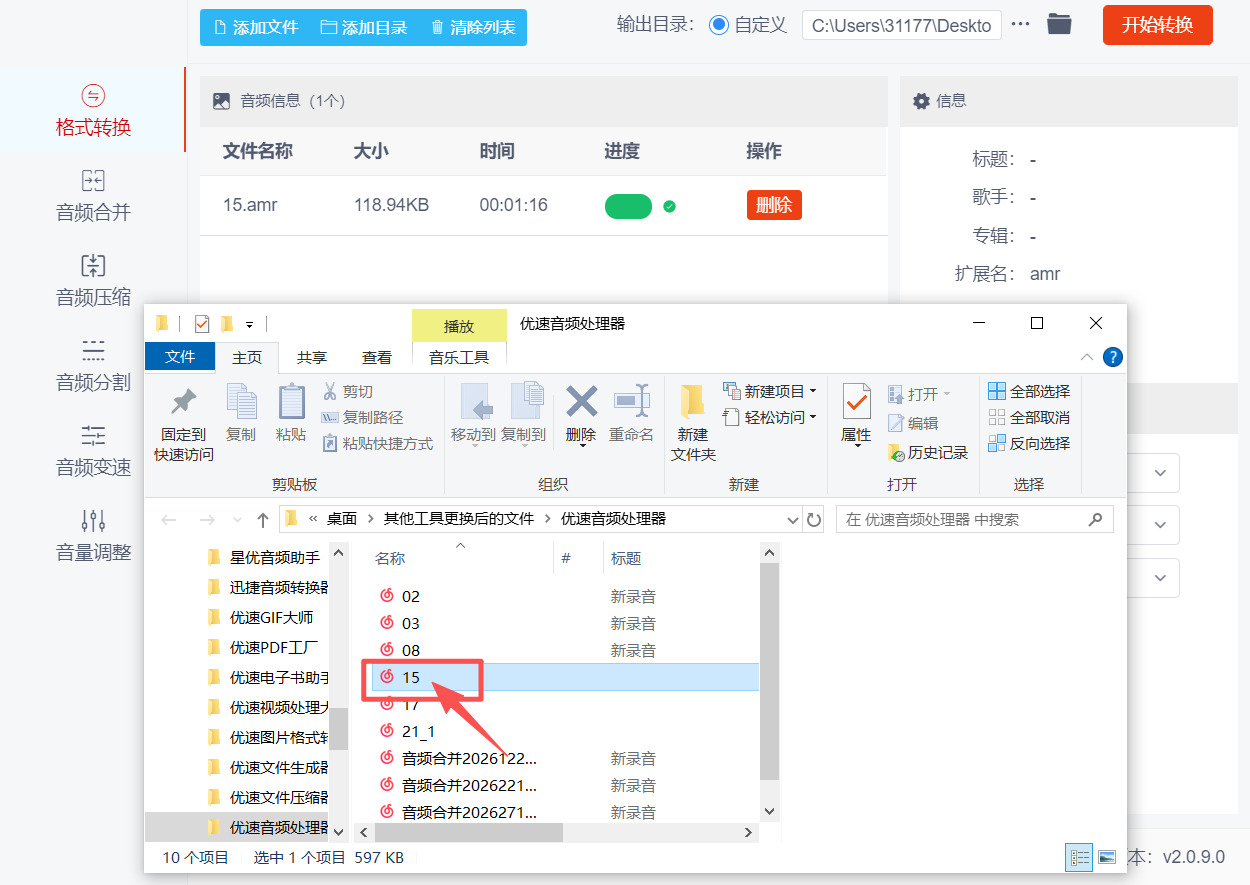
Task: Open the 音频压缩 function
Action: pos(93,281)
